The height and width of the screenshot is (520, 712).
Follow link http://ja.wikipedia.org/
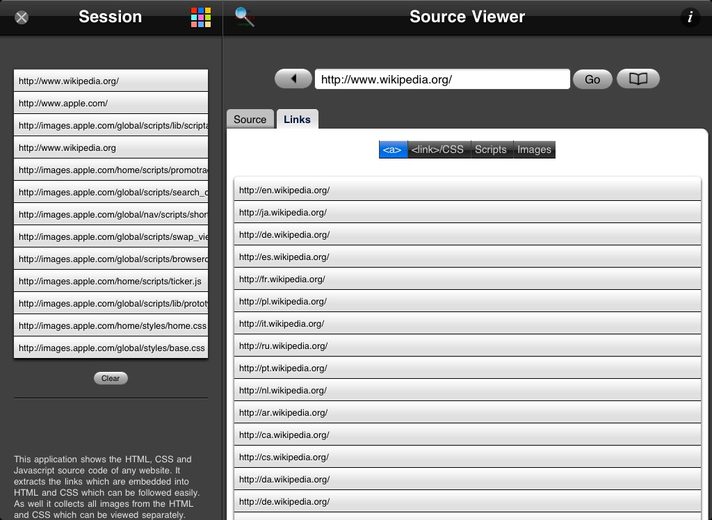(468, 212)
